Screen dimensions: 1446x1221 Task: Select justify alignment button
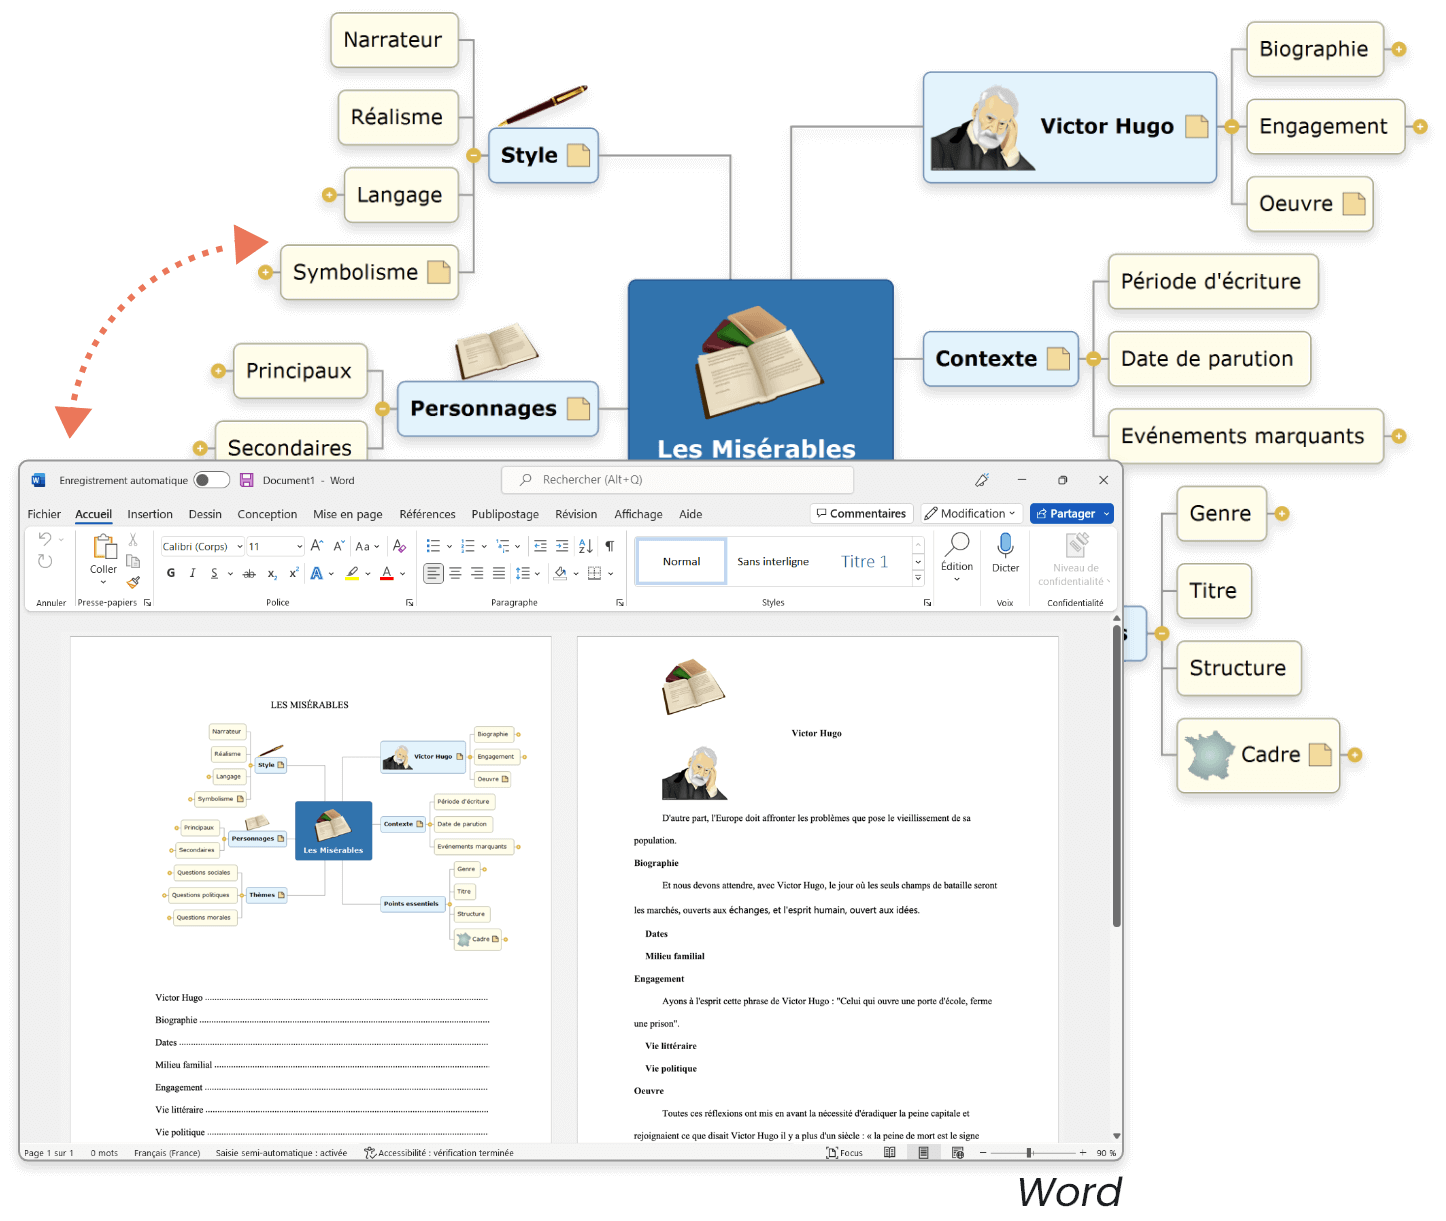[x=499, y=573]
